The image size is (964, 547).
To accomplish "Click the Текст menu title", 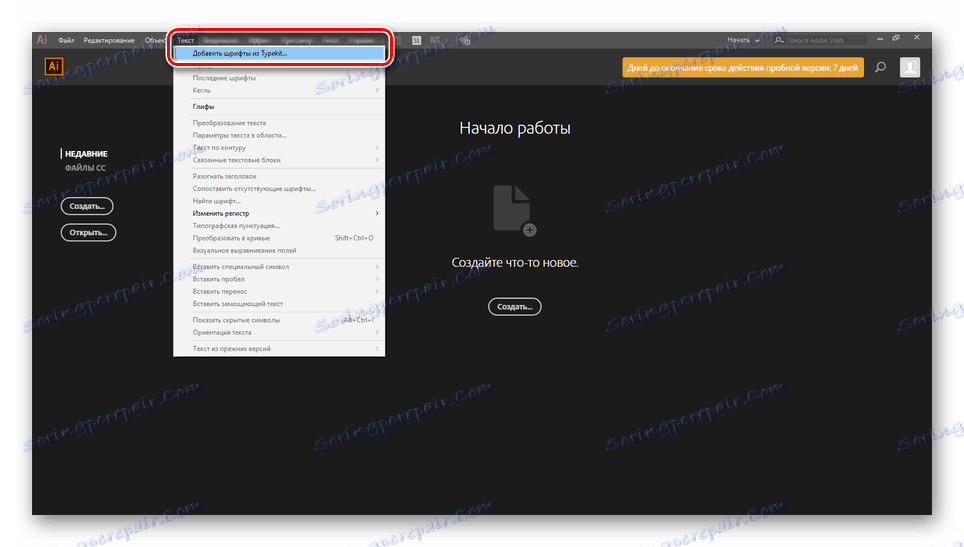I will click(x=186, y=41).
